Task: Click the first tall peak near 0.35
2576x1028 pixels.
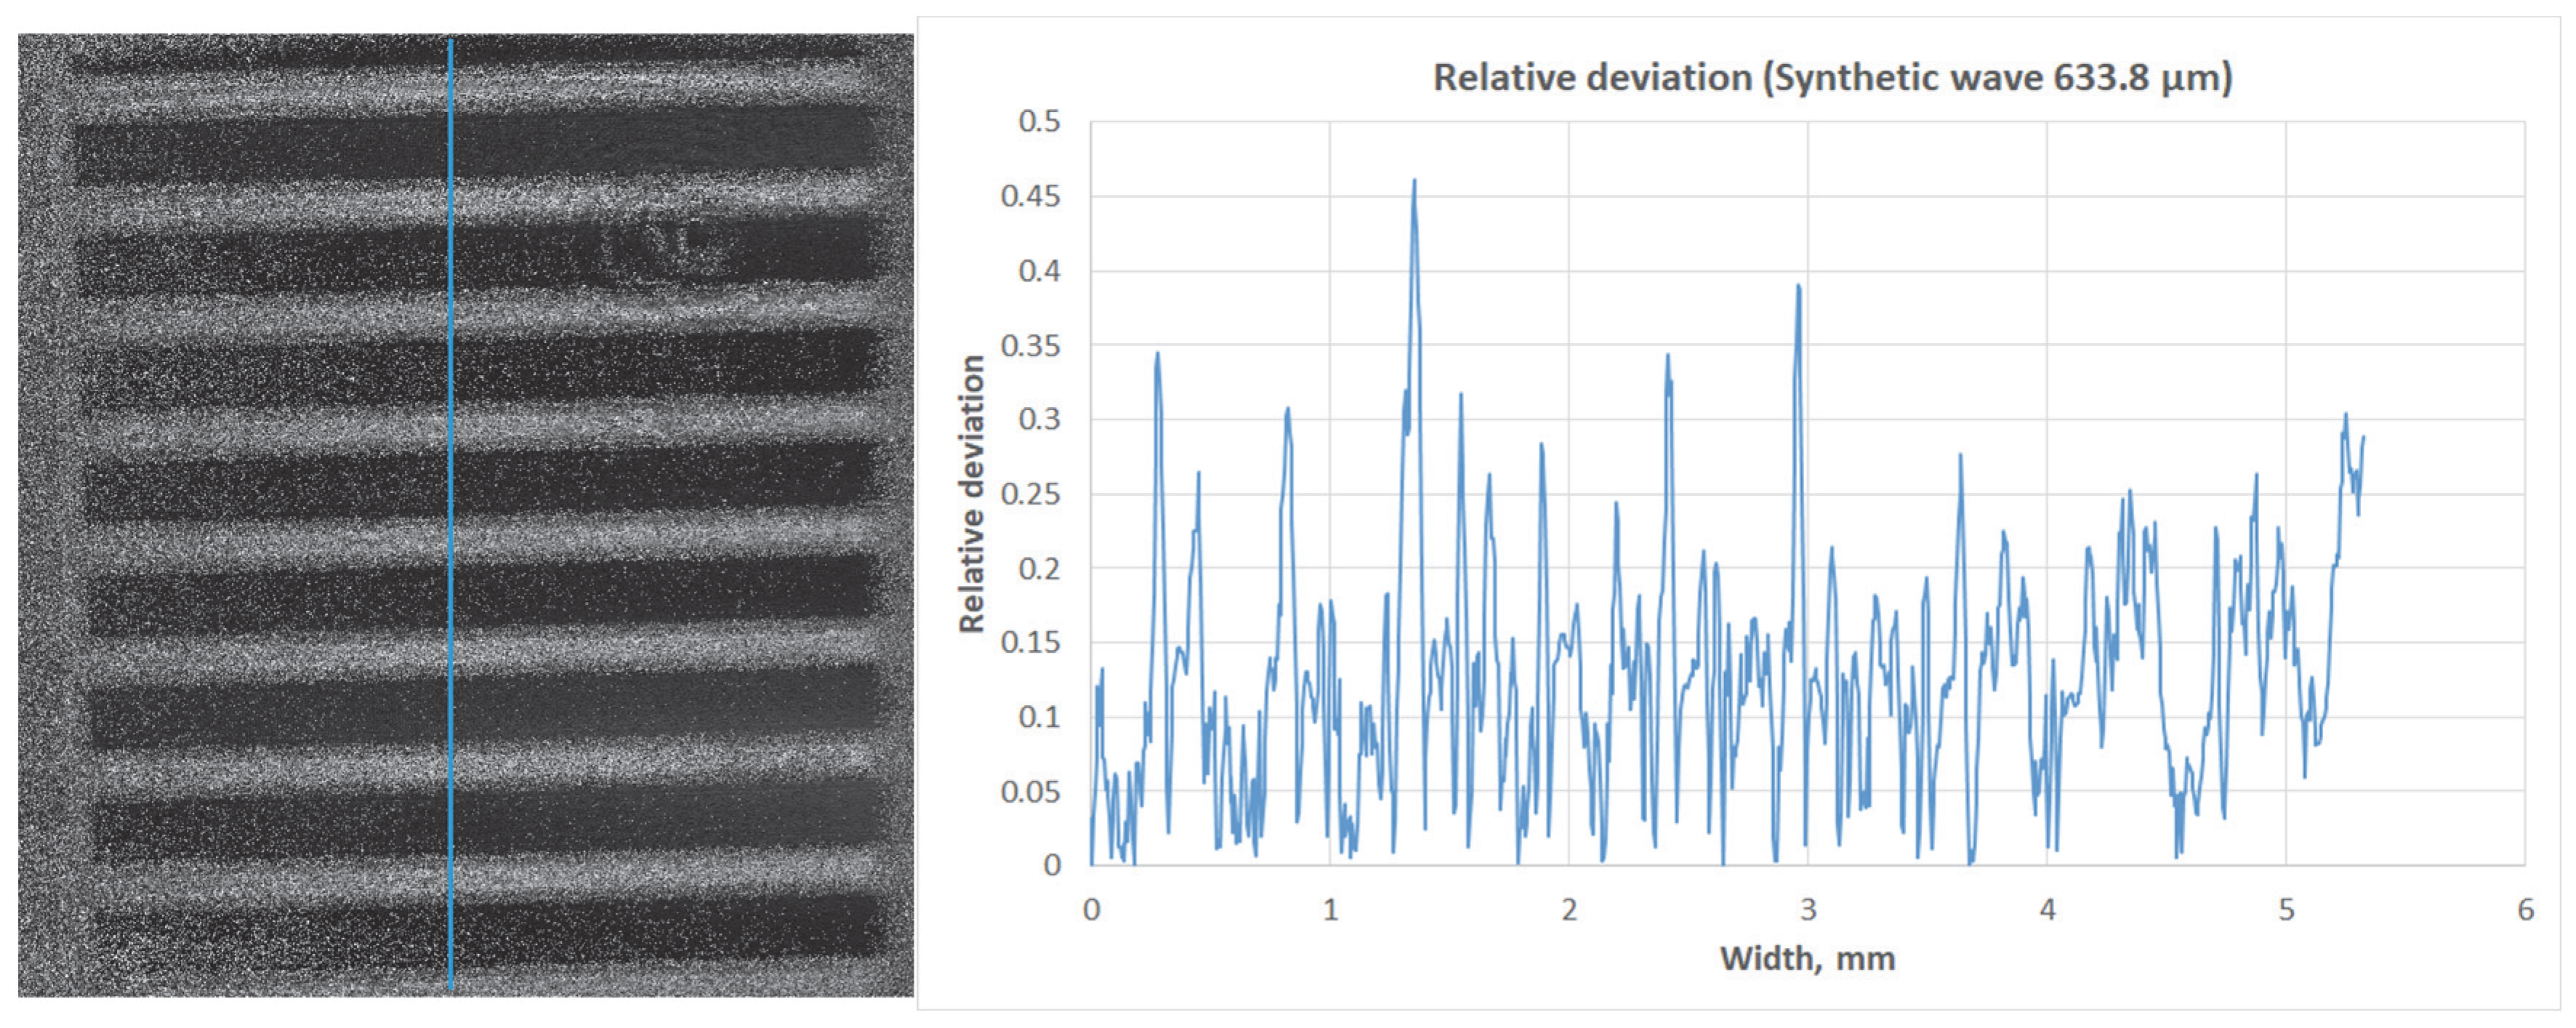Action: (x=1158, y=353)
